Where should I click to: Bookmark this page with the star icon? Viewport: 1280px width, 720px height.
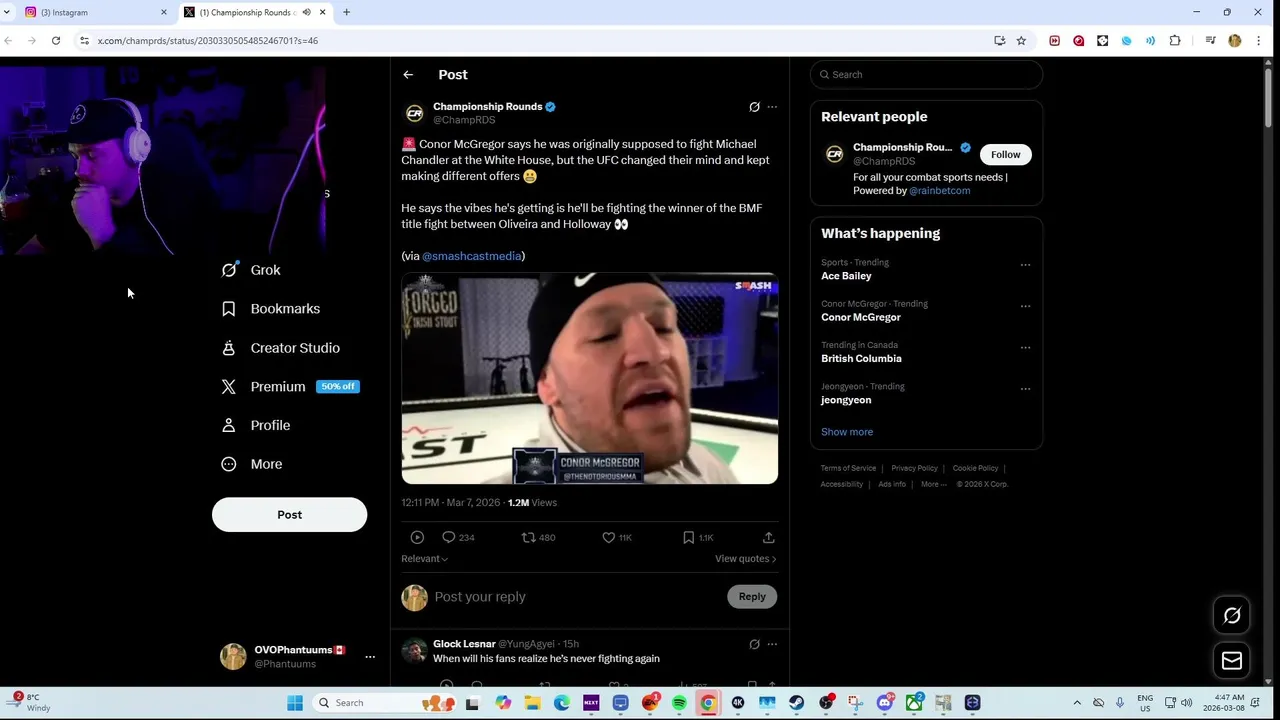(1021, 41)
